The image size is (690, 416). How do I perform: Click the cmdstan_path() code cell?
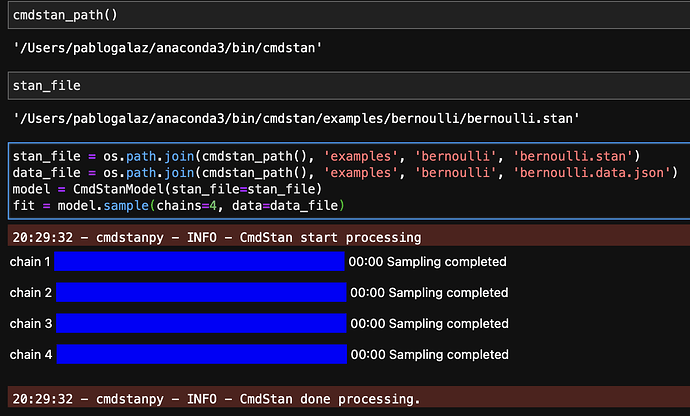[x=349, y=15]
